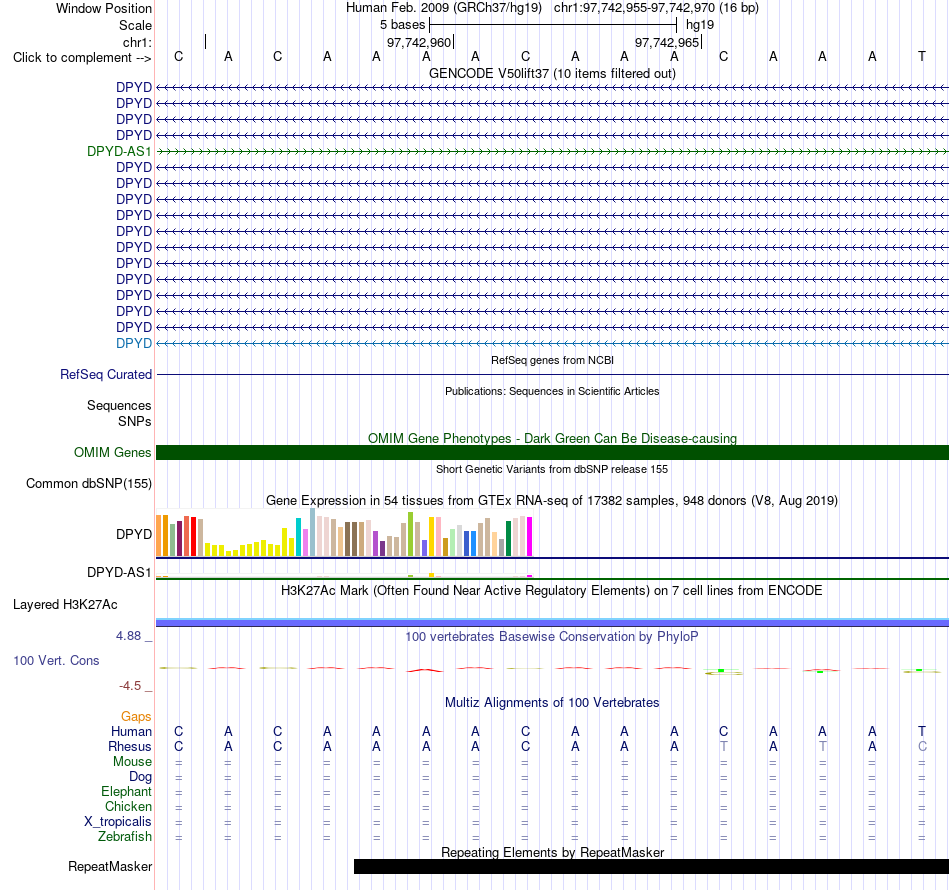Click the ruler position '97,742,965'
The width and height of the screenshot is (950, 890).
(666, 42)
